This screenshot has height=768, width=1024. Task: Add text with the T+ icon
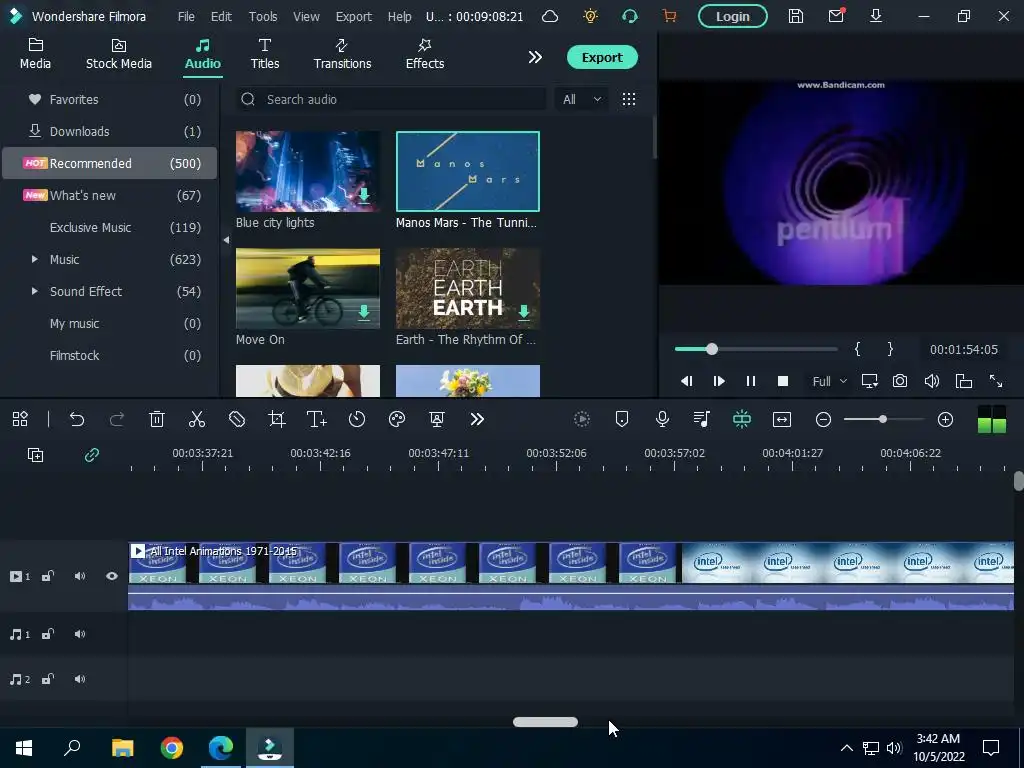tap(317, 419)
